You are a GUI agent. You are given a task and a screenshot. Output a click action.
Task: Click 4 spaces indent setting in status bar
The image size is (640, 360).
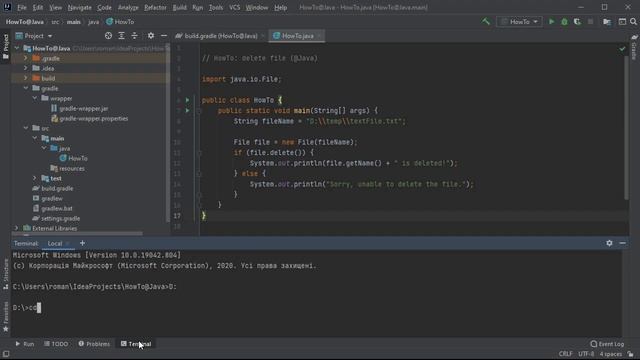611,354
